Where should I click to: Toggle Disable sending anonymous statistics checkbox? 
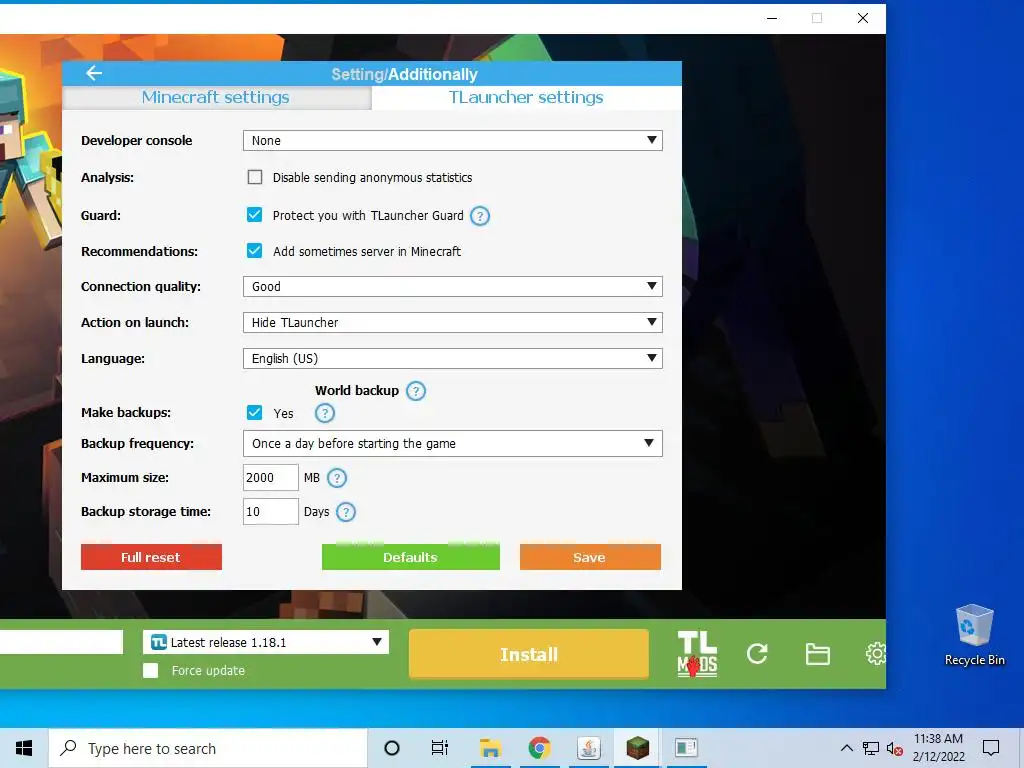(x=255, y=178)
